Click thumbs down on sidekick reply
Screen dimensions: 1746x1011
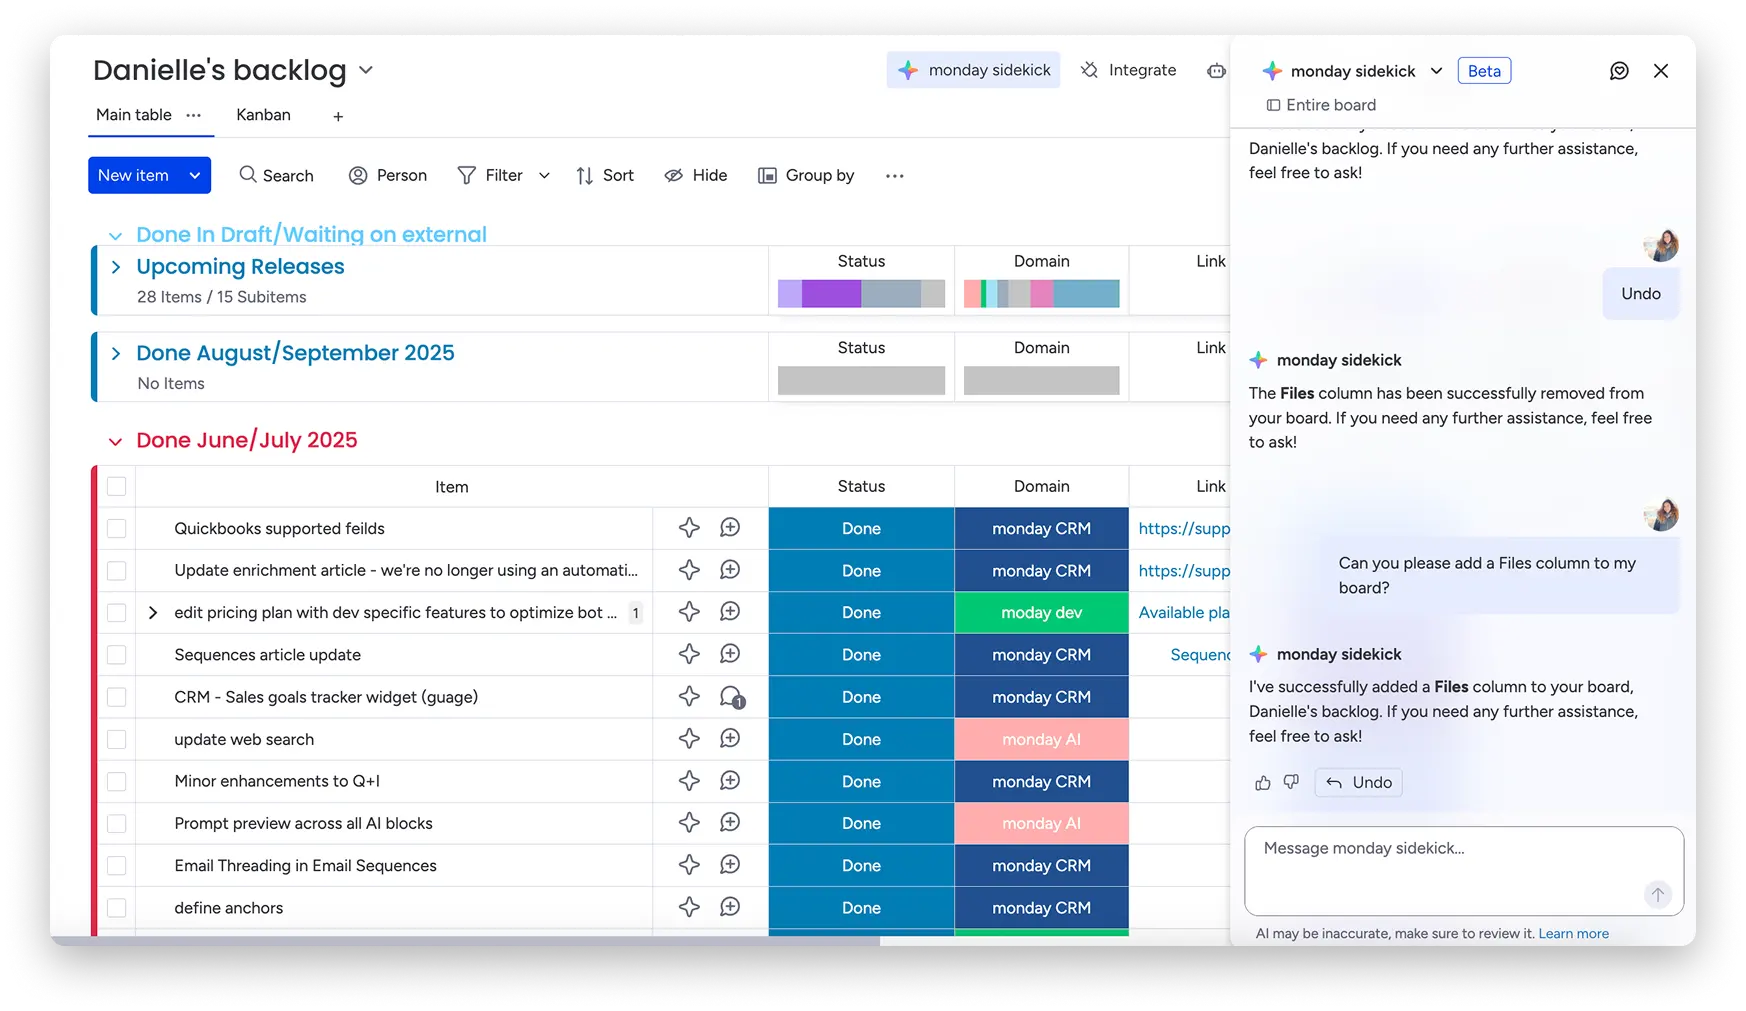[x=1291, y=782]
